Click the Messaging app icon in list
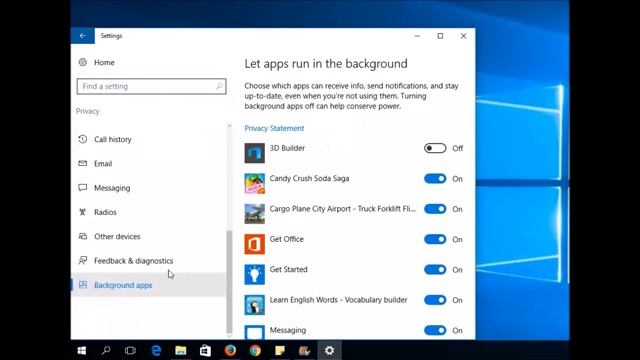The height and width of the screenshot is (360, 640). click(x=255, y=332)
